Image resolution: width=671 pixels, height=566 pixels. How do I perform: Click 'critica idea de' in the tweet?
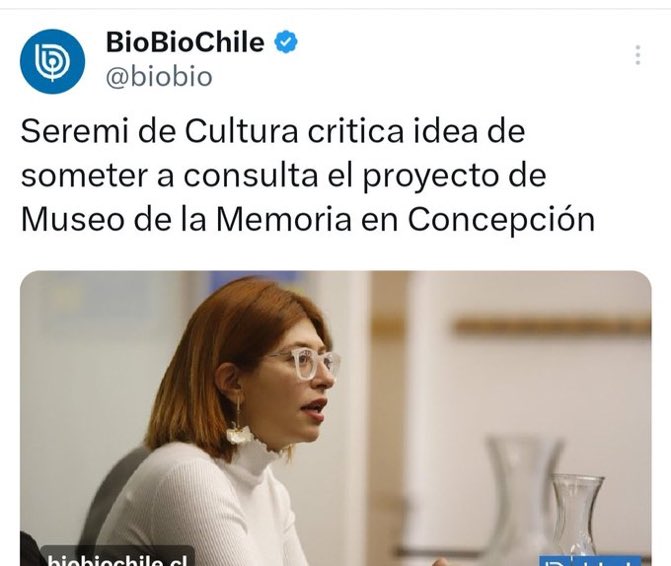[416, 131]
